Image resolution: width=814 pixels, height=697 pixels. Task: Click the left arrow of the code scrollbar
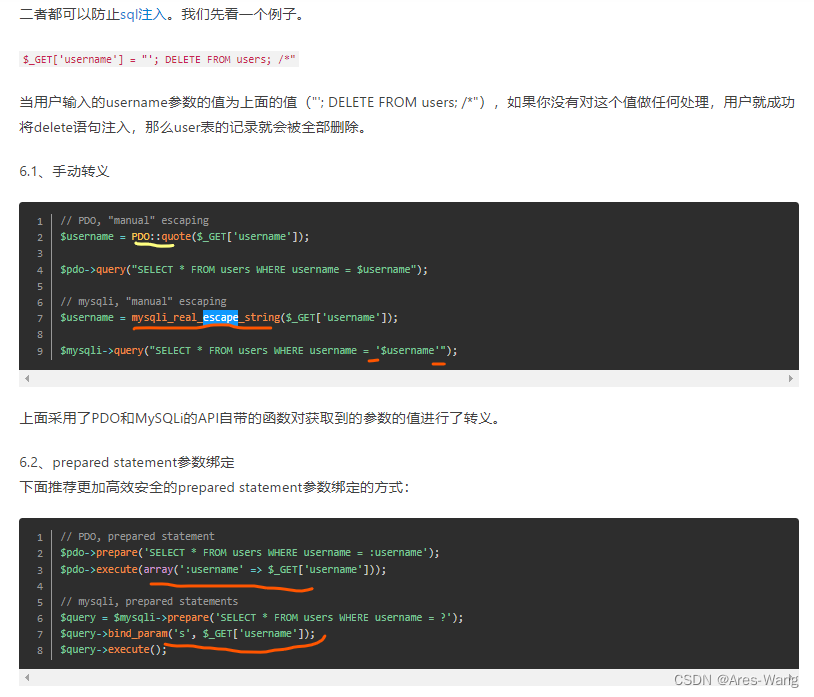(26, 378)
